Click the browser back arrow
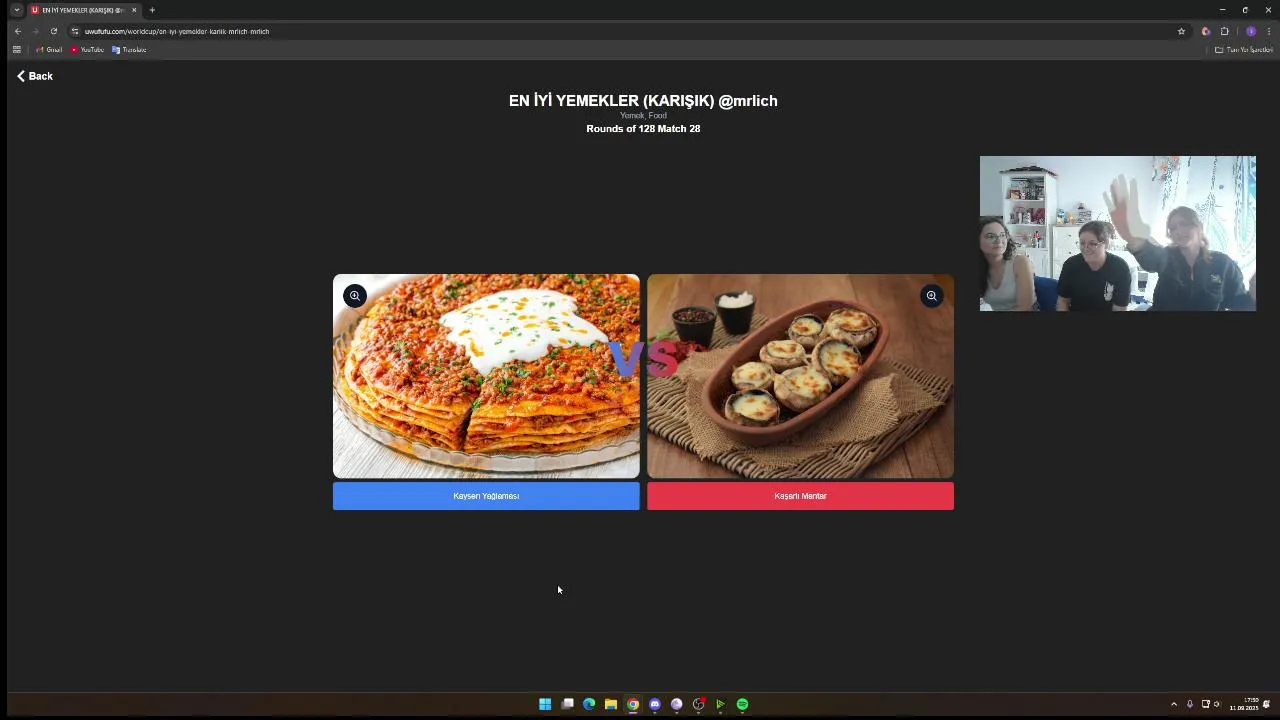The height and width of the screenshot is (720, 1280). point(17,31)
